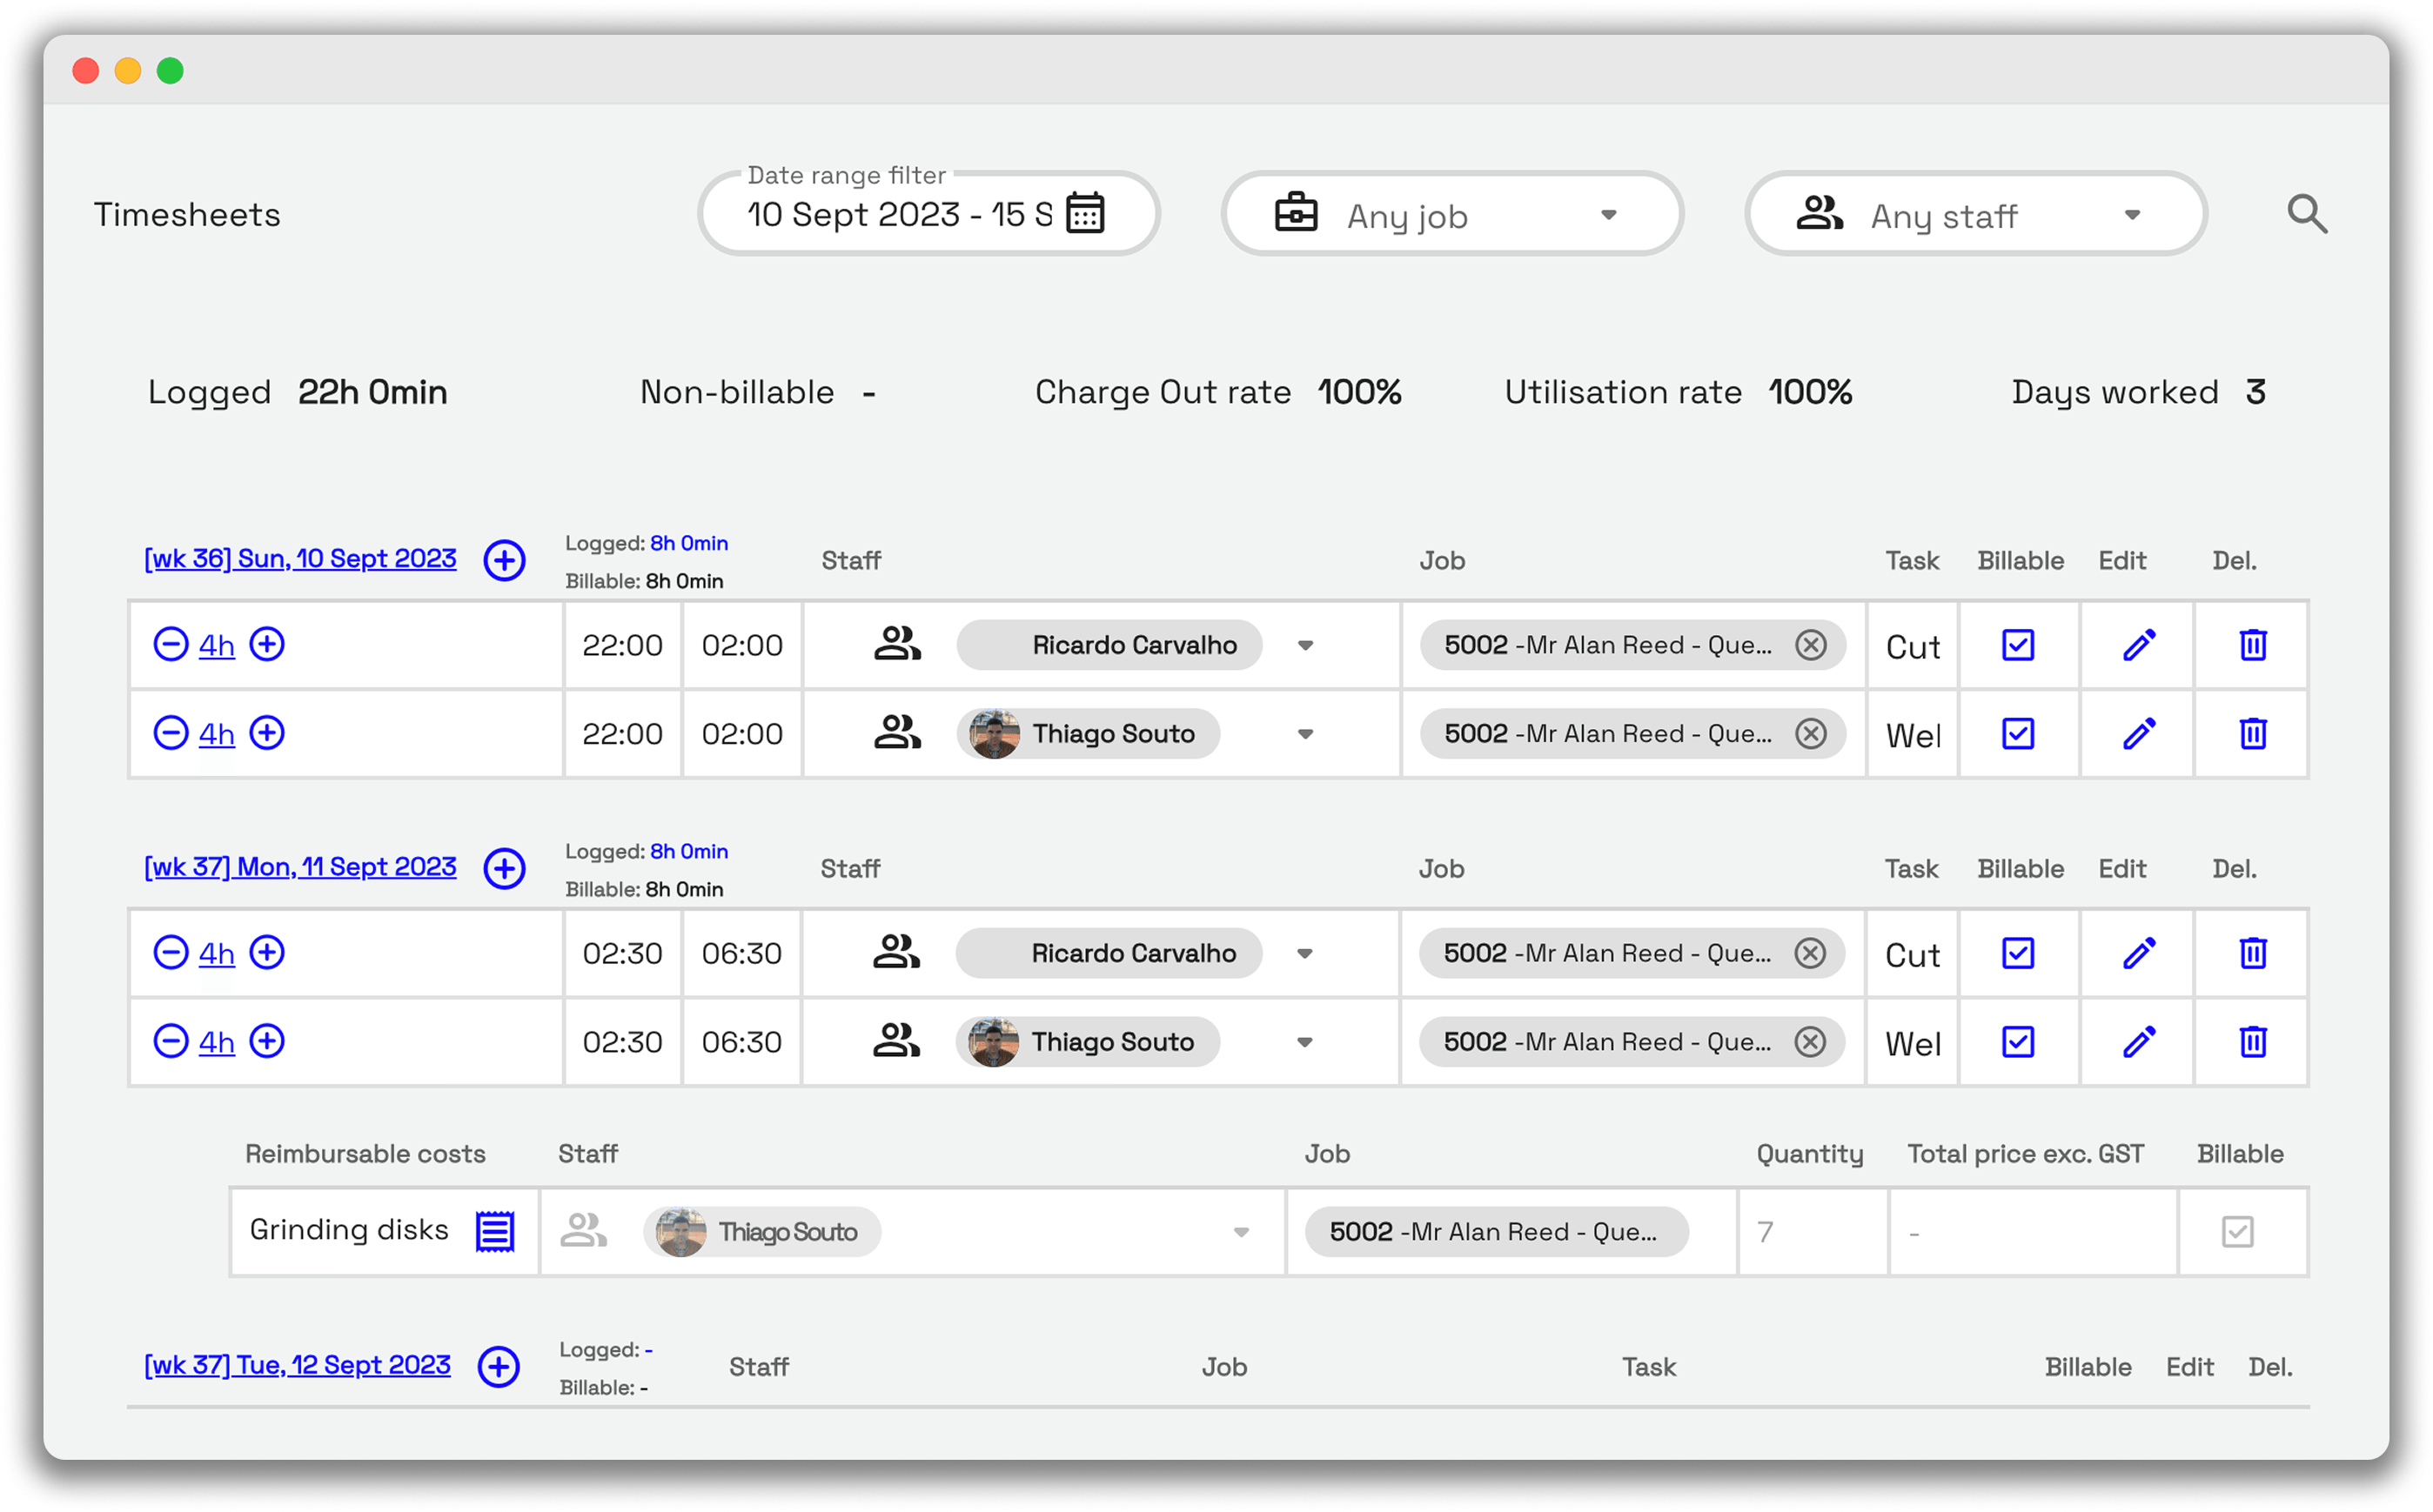The height and width of the screenshot is (1512, 2433).
Task: Open the receipt details for Grinding disks
Action: 495,1231
